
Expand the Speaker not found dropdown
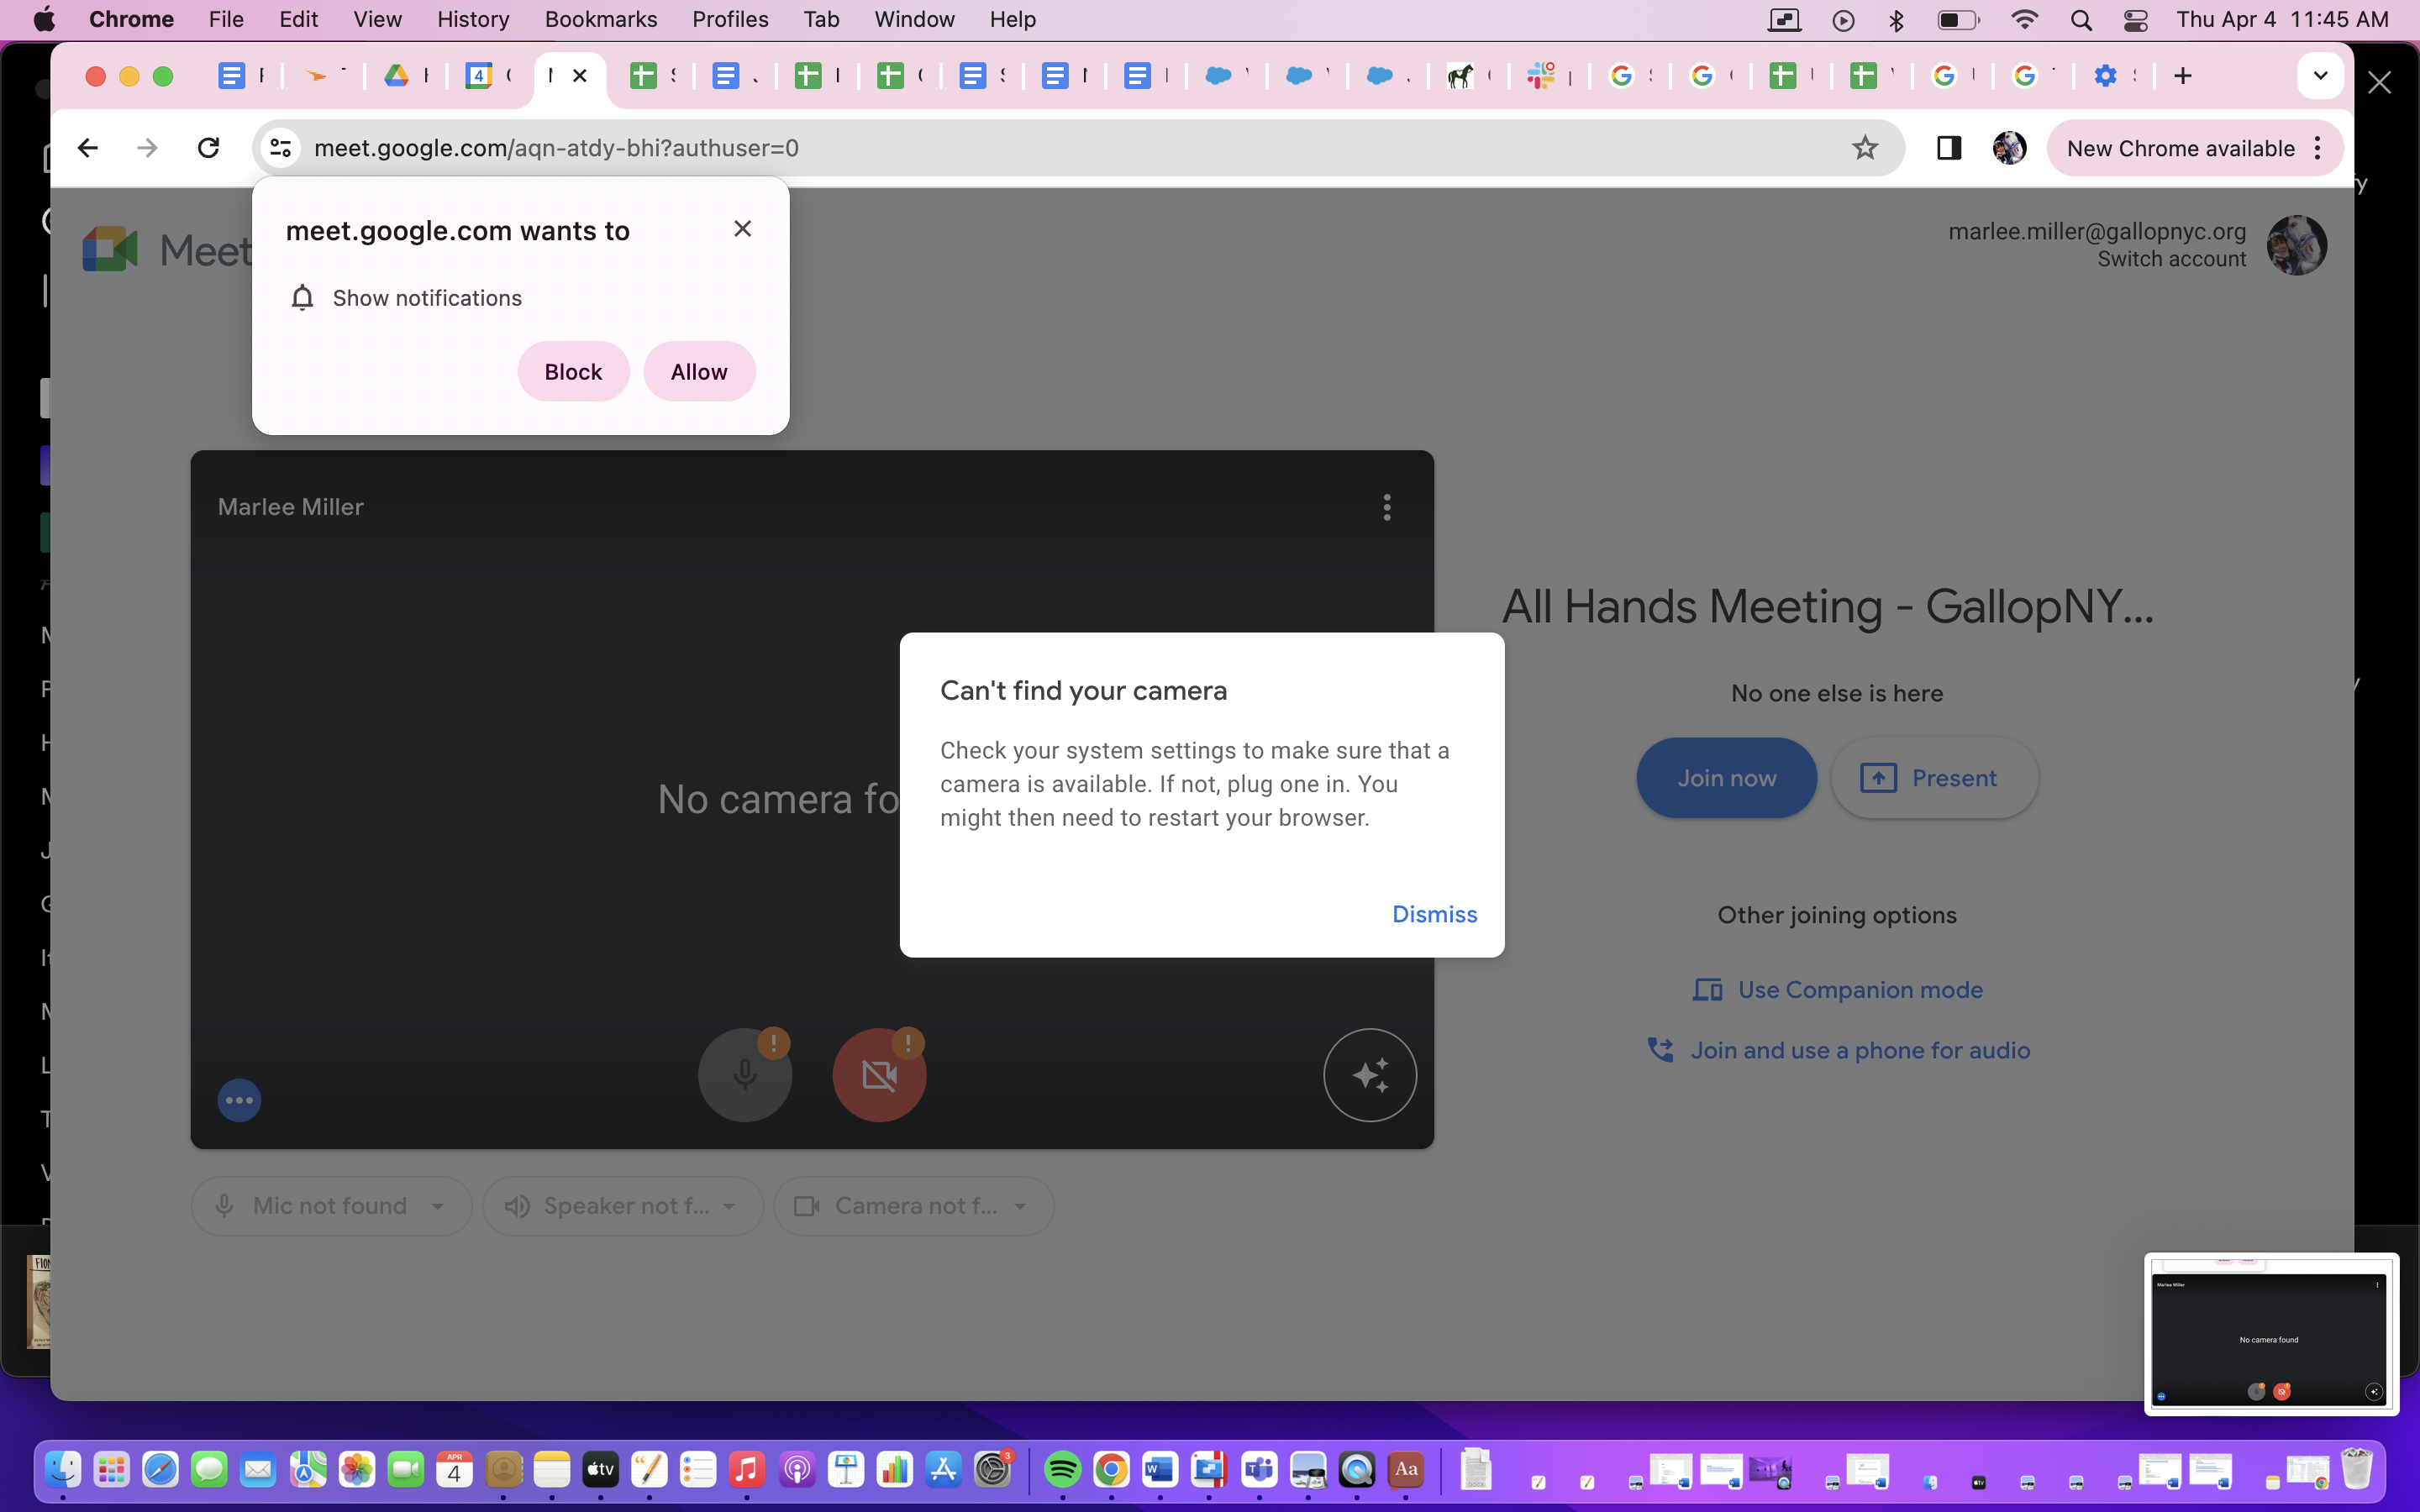(x=622, y=1206)
